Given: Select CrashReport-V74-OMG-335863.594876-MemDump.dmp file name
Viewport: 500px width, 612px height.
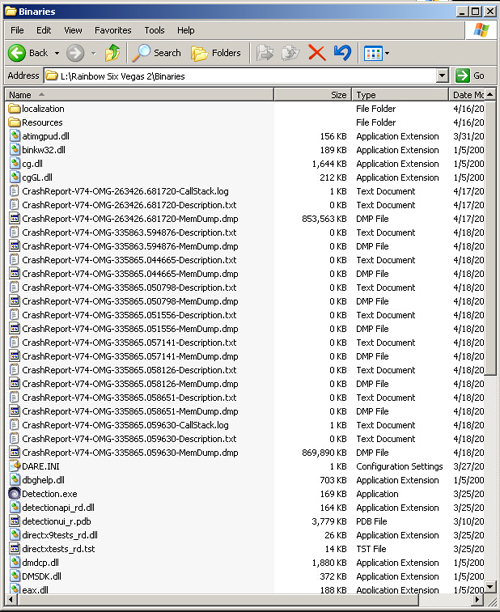Looking at the screenshot, I should 130,246.
